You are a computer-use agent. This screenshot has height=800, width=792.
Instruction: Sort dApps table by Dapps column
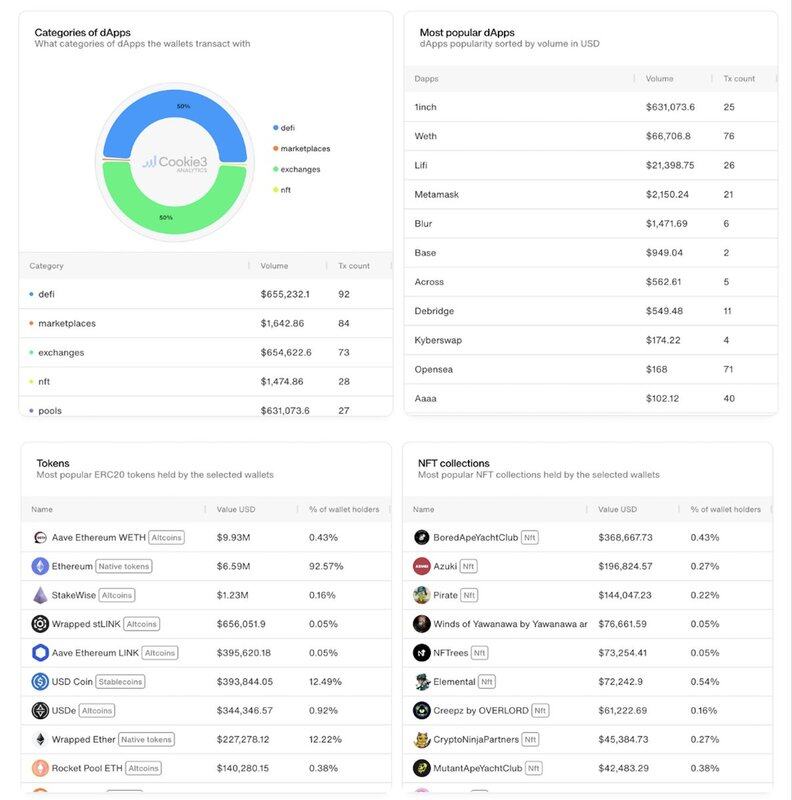(x=427, y=79)
